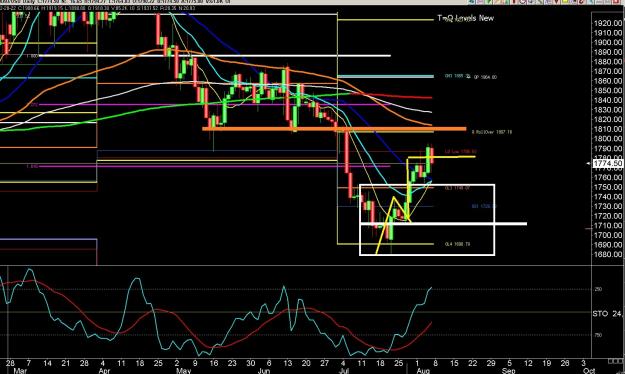Click the 1750.00 price axis label

(608, 187)
